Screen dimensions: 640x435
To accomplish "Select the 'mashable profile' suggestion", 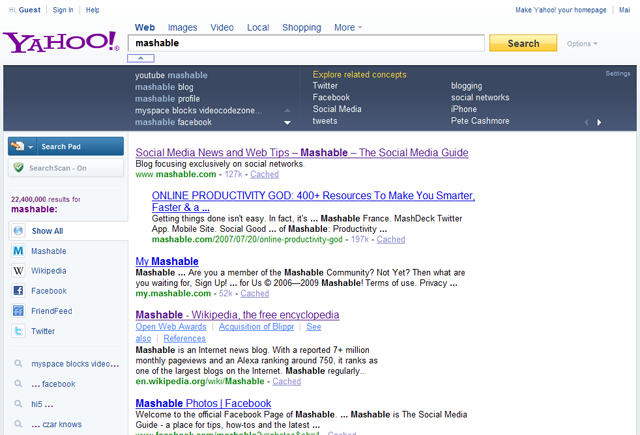I will click(167, 99).
